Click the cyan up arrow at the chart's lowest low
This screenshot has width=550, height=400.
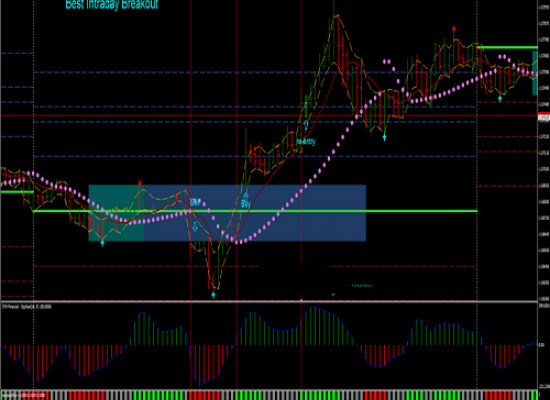(x=213, y=295)
